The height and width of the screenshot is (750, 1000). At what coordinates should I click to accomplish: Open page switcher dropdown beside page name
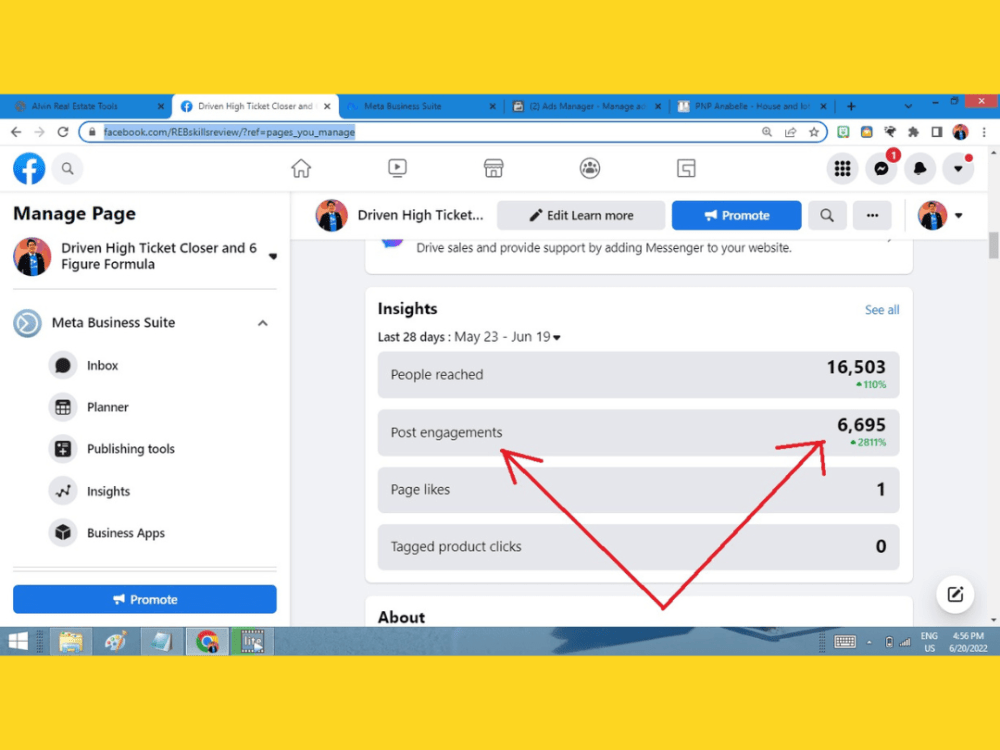[273, 256]
